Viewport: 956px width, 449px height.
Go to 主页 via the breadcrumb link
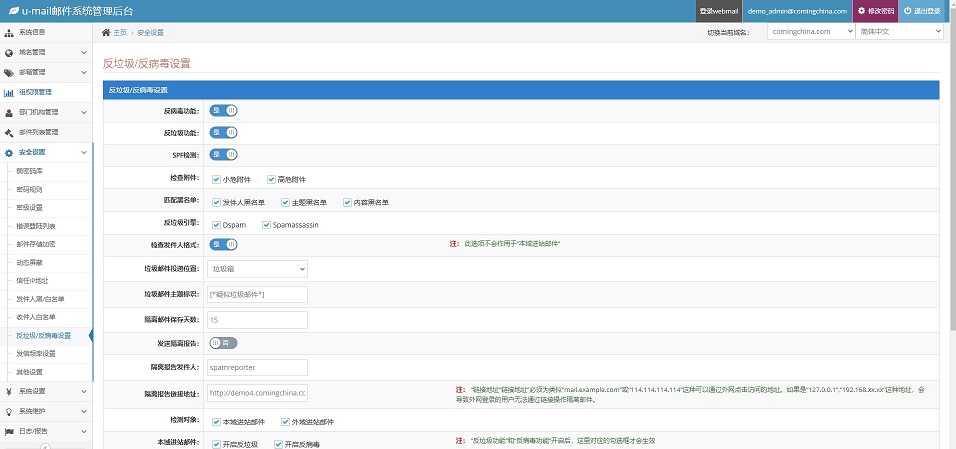pos(120,32)
